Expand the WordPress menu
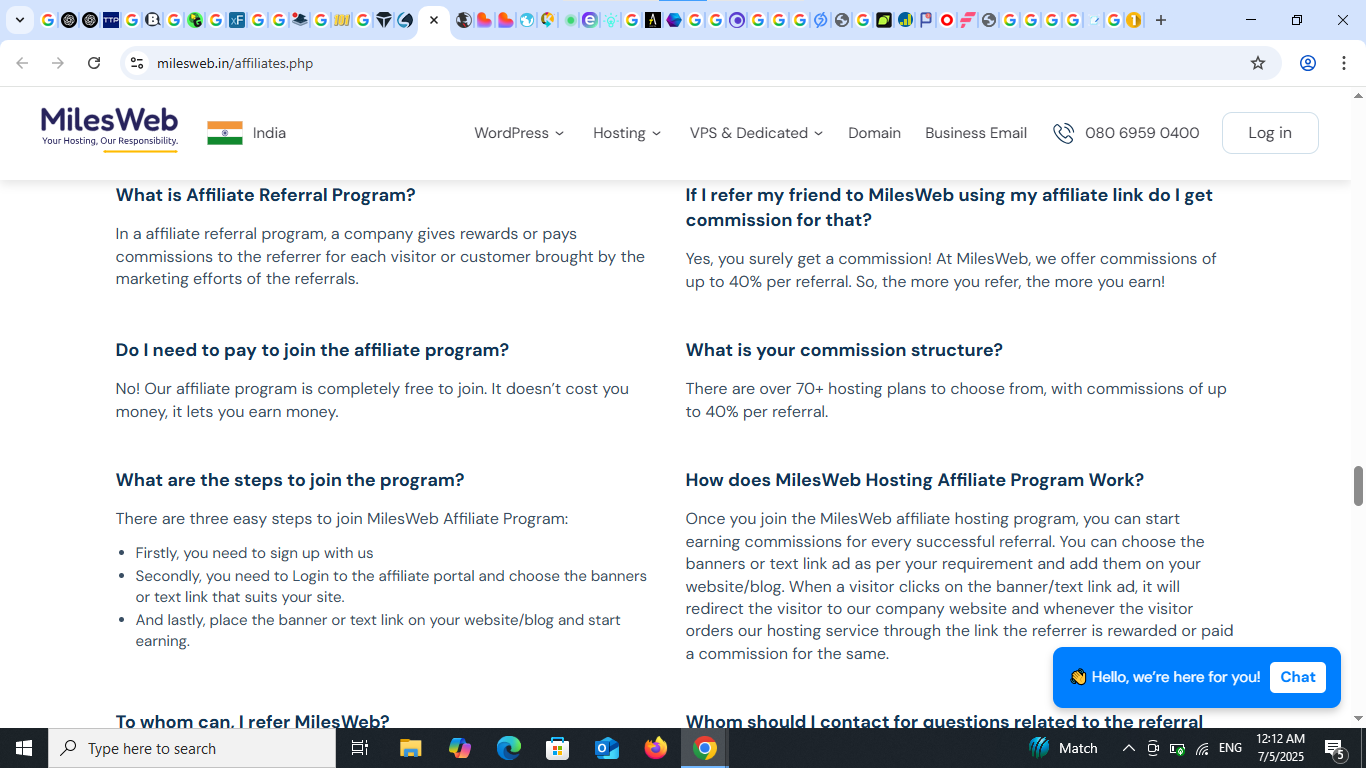 (519, 133)
